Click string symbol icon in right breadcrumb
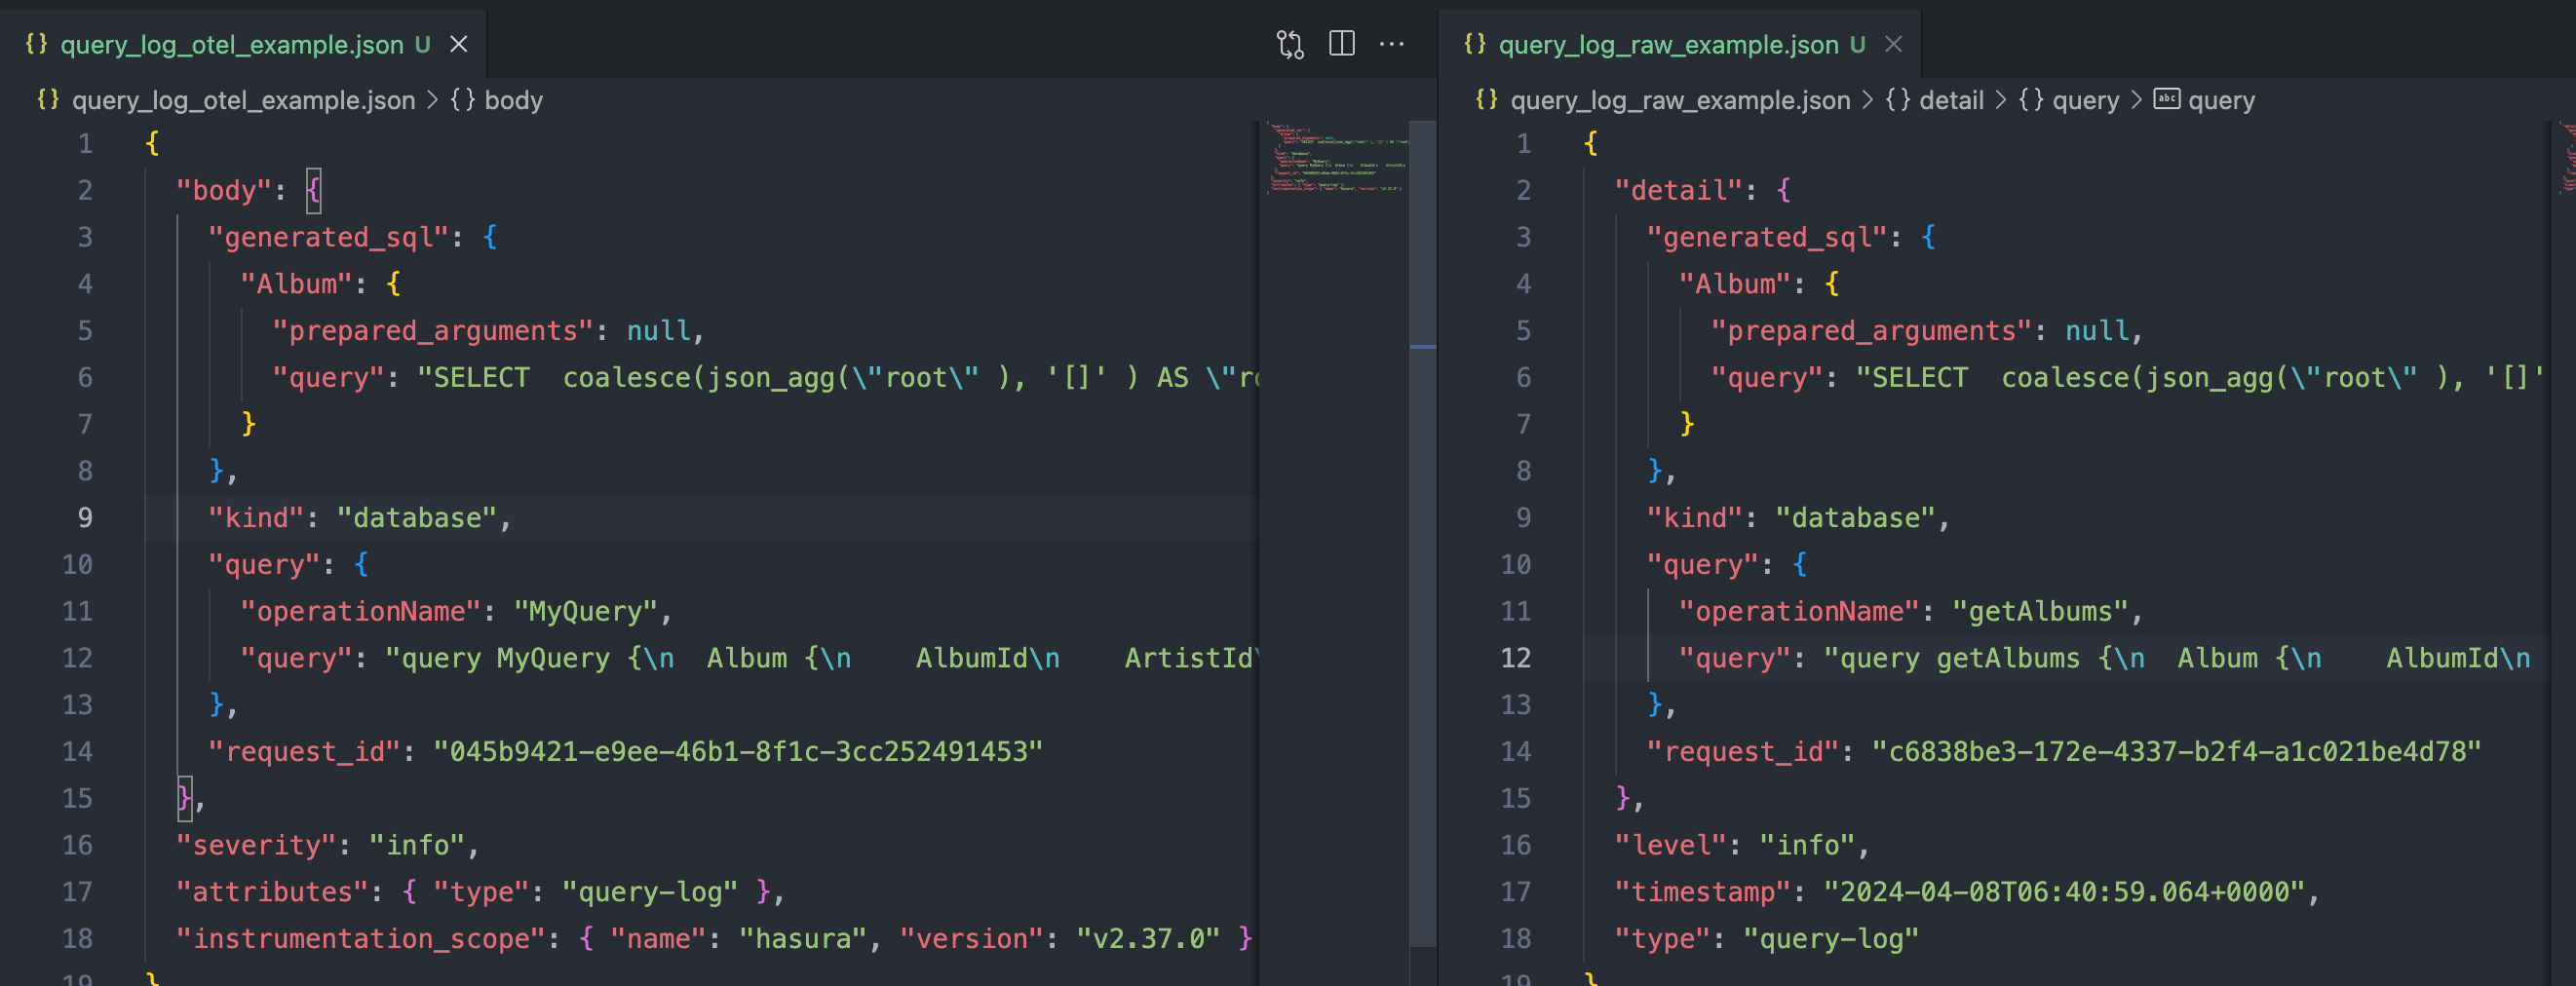2576x986 pixels. coord(2166,99)
